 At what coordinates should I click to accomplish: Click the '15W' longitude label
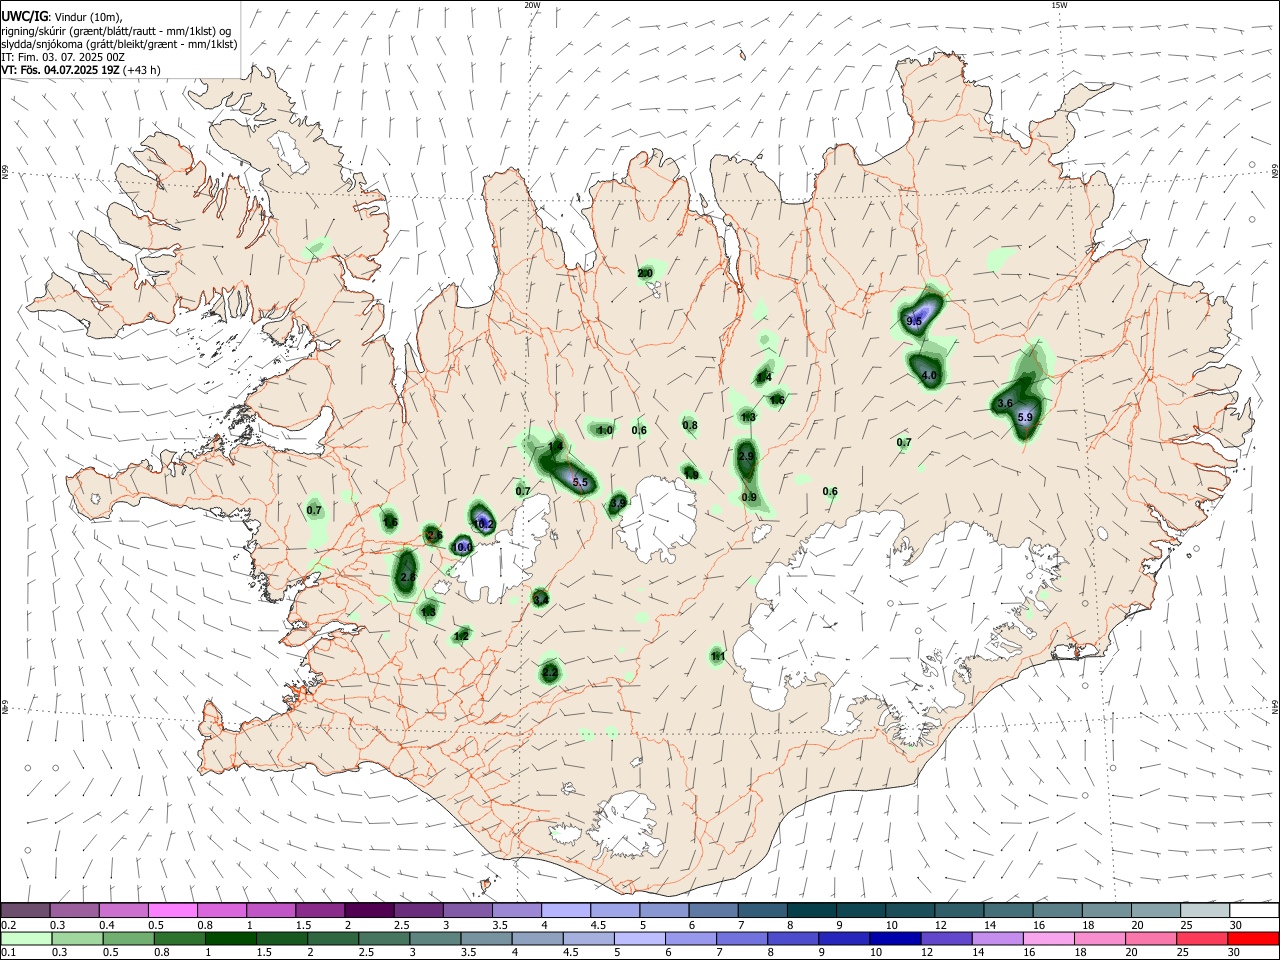[x=1059, y=5]
